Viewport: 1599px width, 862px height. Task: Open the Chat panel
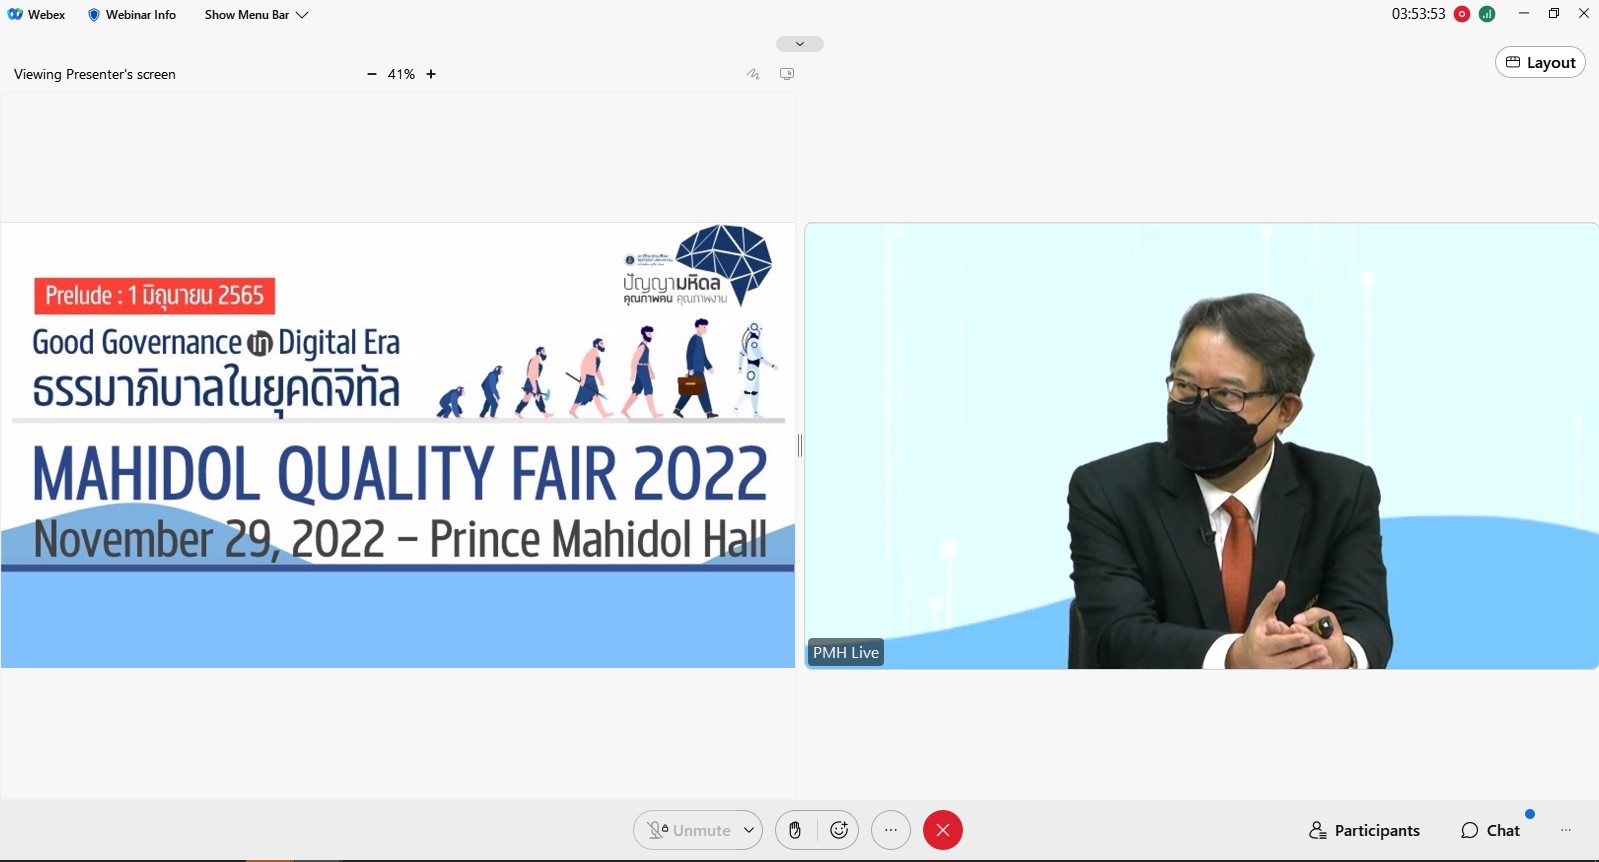click(1490, 830)
